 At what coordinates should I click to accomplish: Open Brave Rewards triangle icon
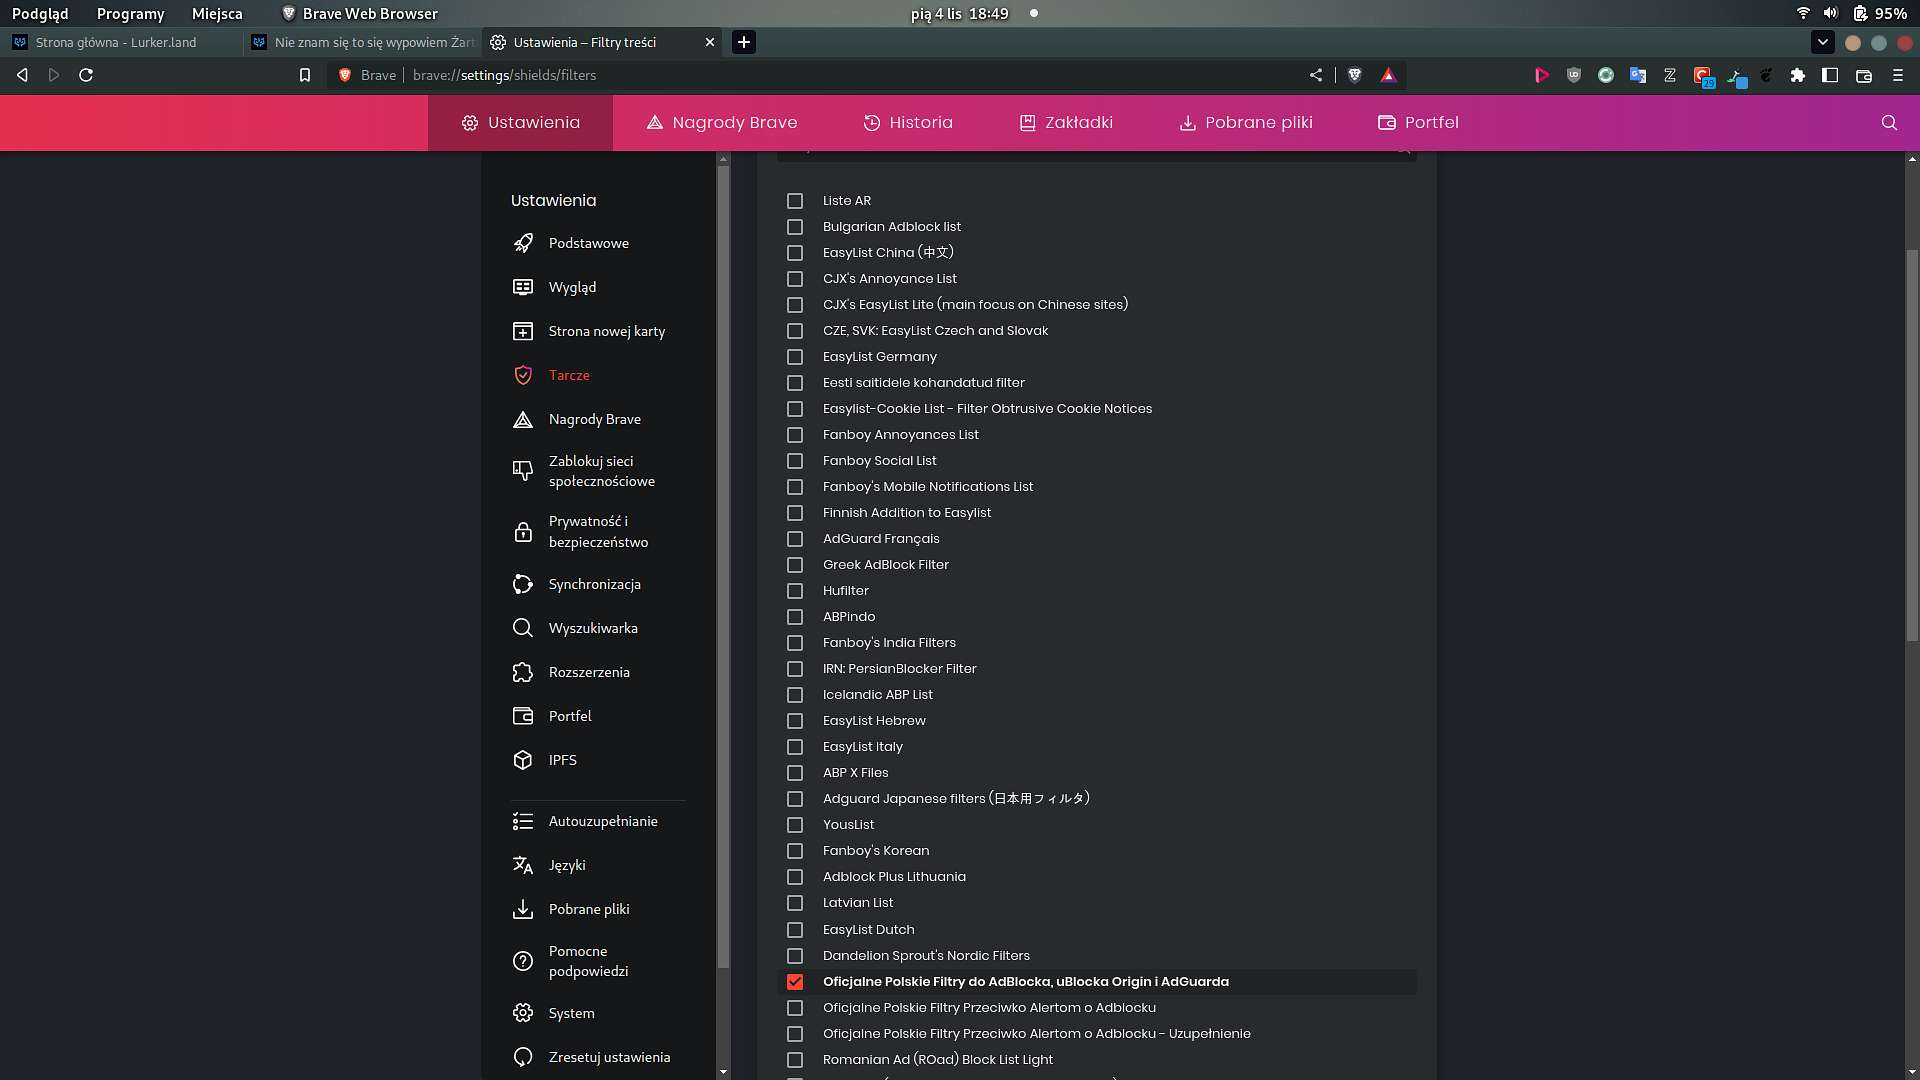point(1388,75)
